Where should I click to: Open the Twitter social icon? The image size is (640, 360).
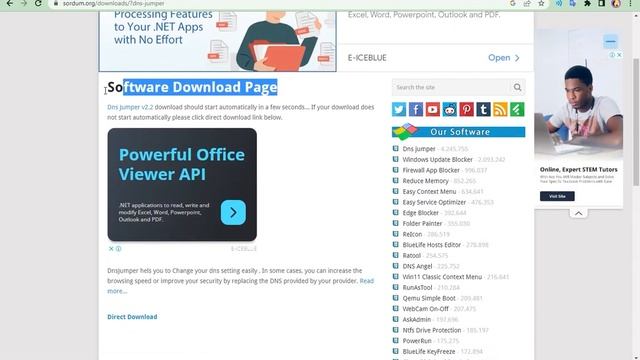[x=399, y=109]
